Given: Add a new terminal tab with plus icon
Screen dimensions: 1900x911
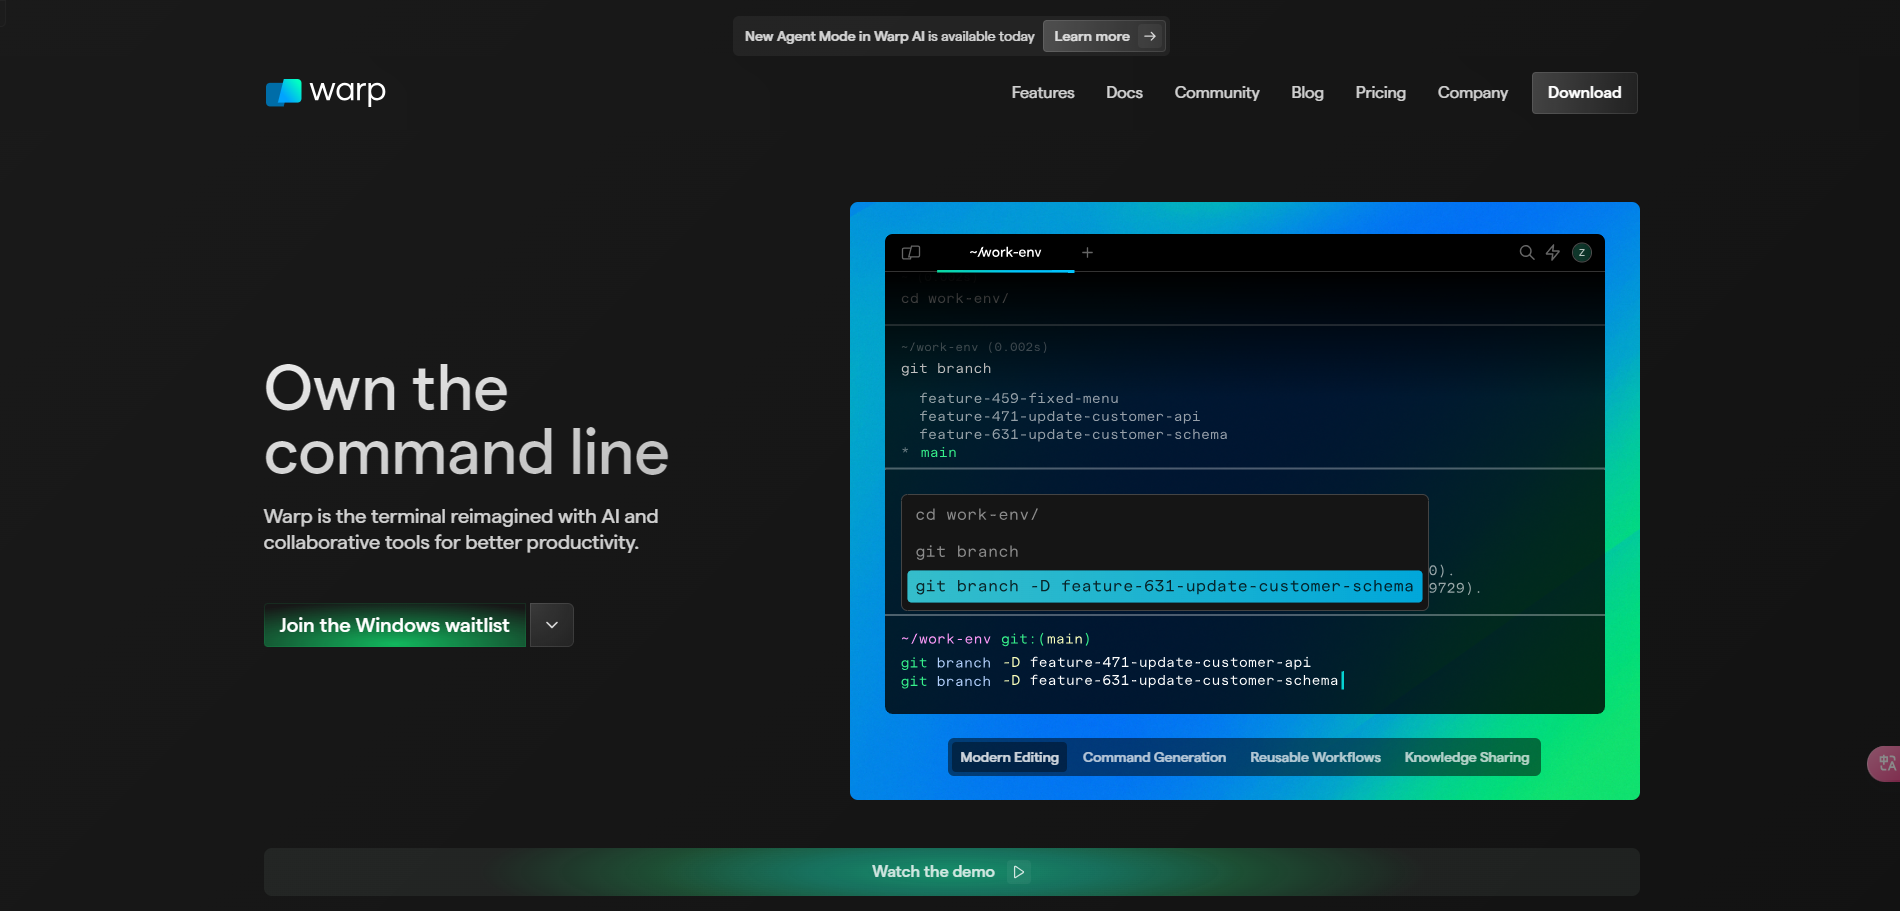Looking at the screenshot, I should (1087, 253).
